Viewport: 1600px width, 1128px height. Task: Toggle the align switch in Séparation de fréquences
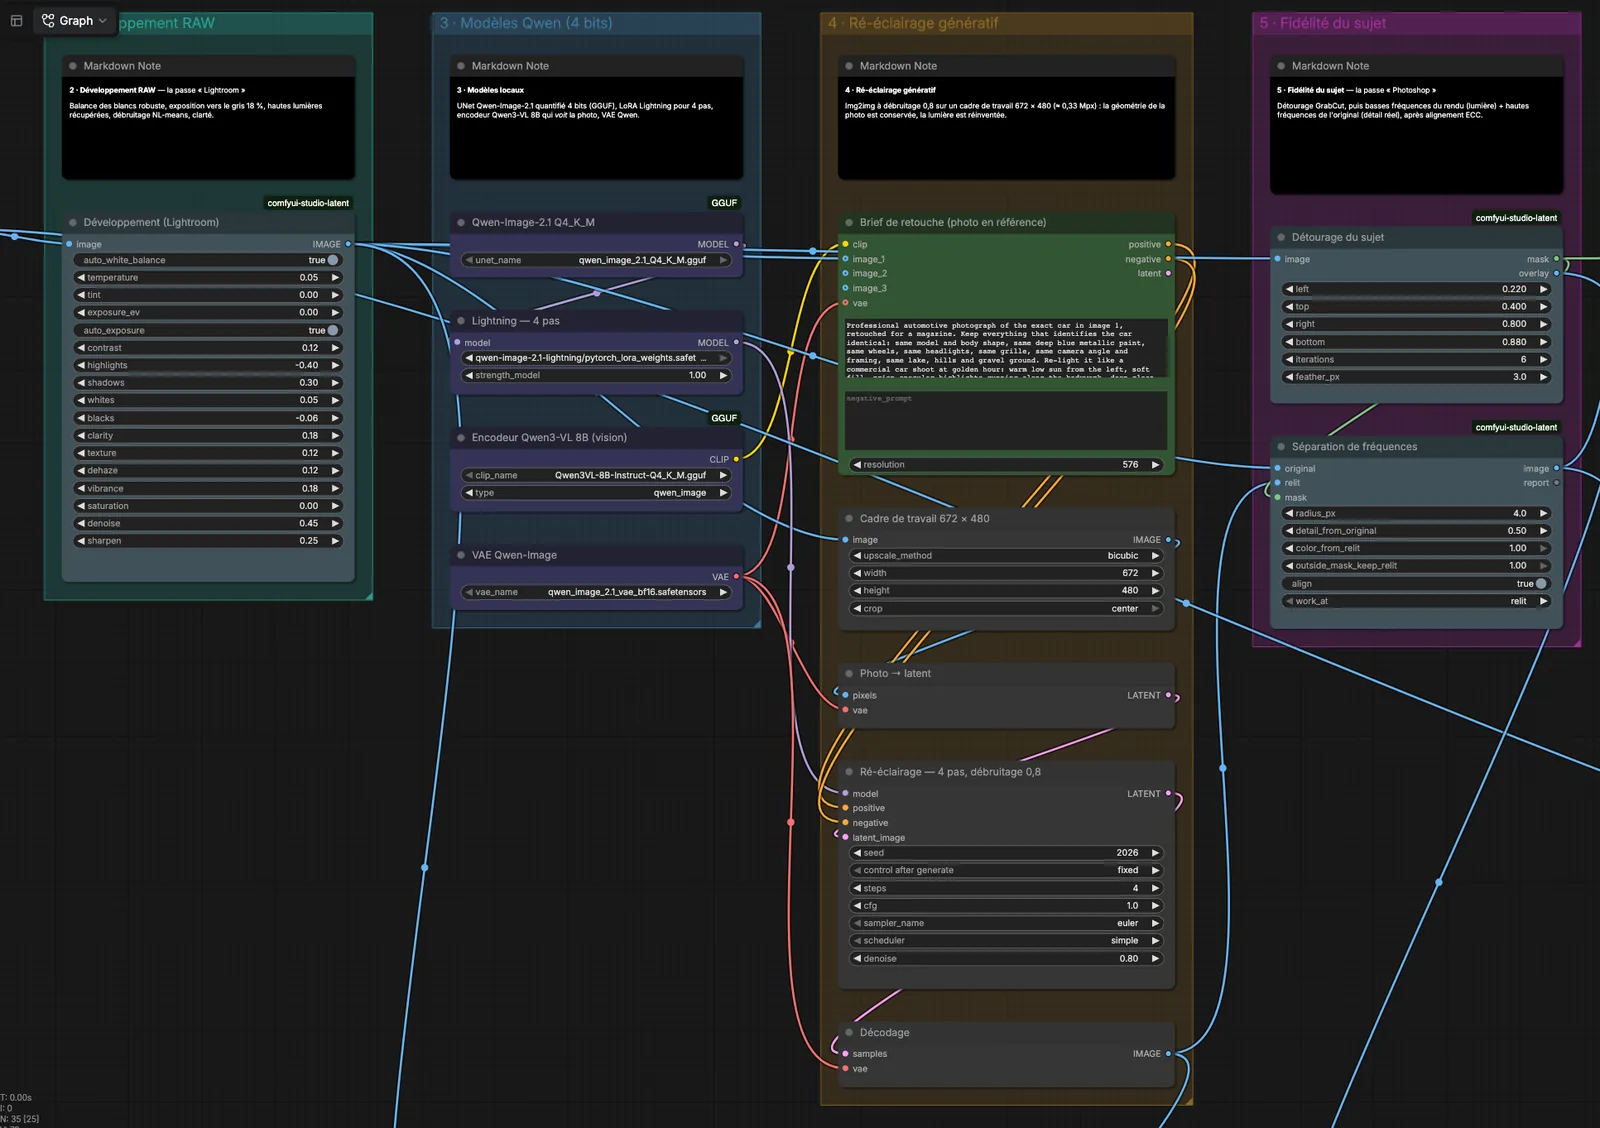tap(1541, 584)
